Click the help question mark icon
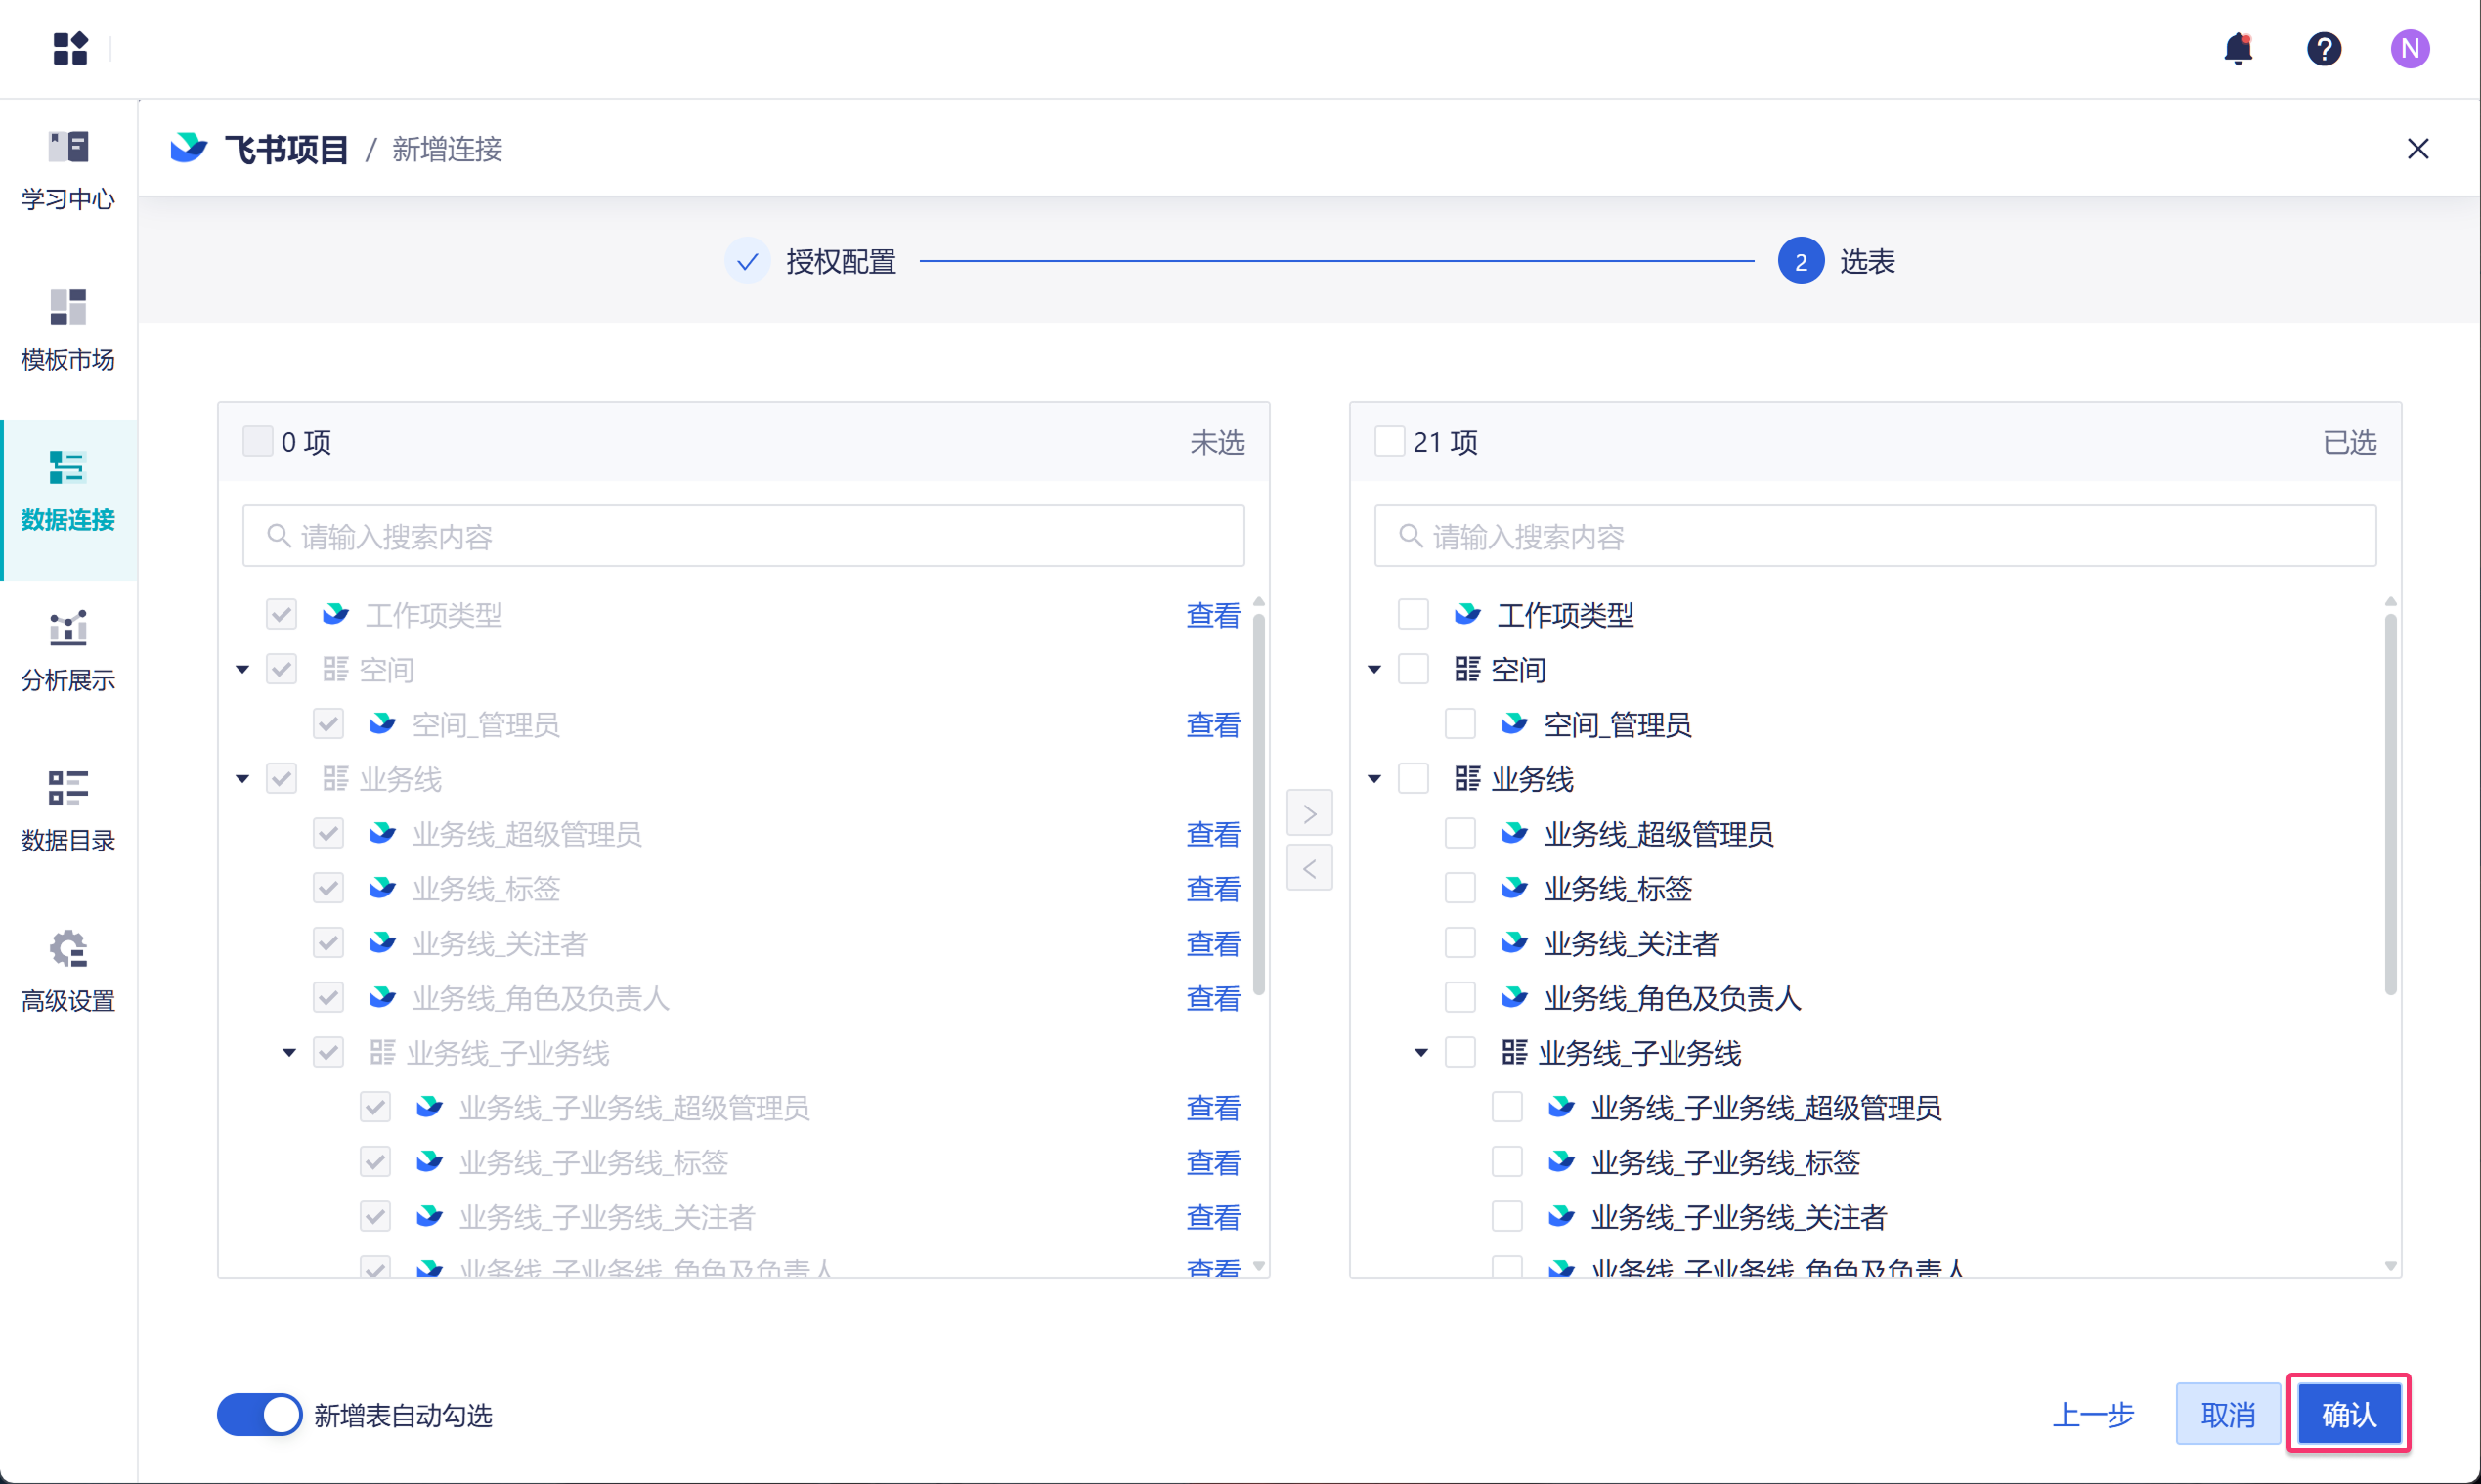This screenshot has width=2481, height=1484. [2323, 49]
